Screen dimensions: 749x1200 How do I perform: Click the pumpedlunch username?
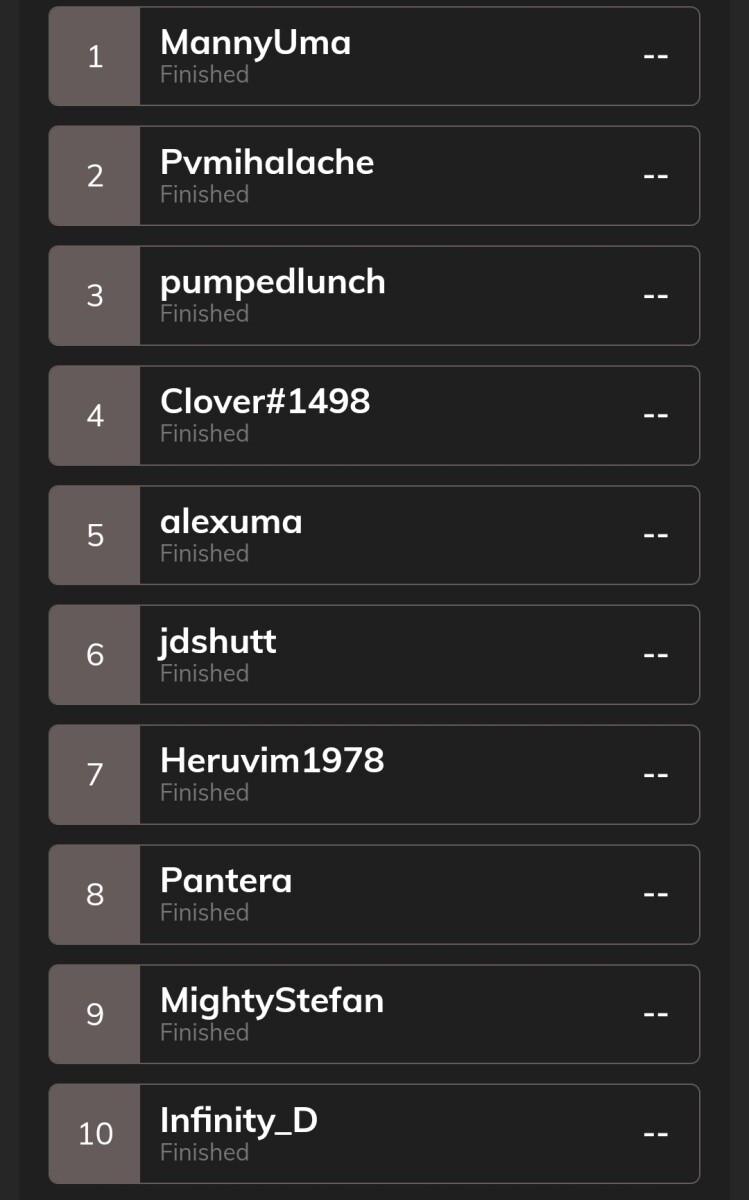(273, 283)
